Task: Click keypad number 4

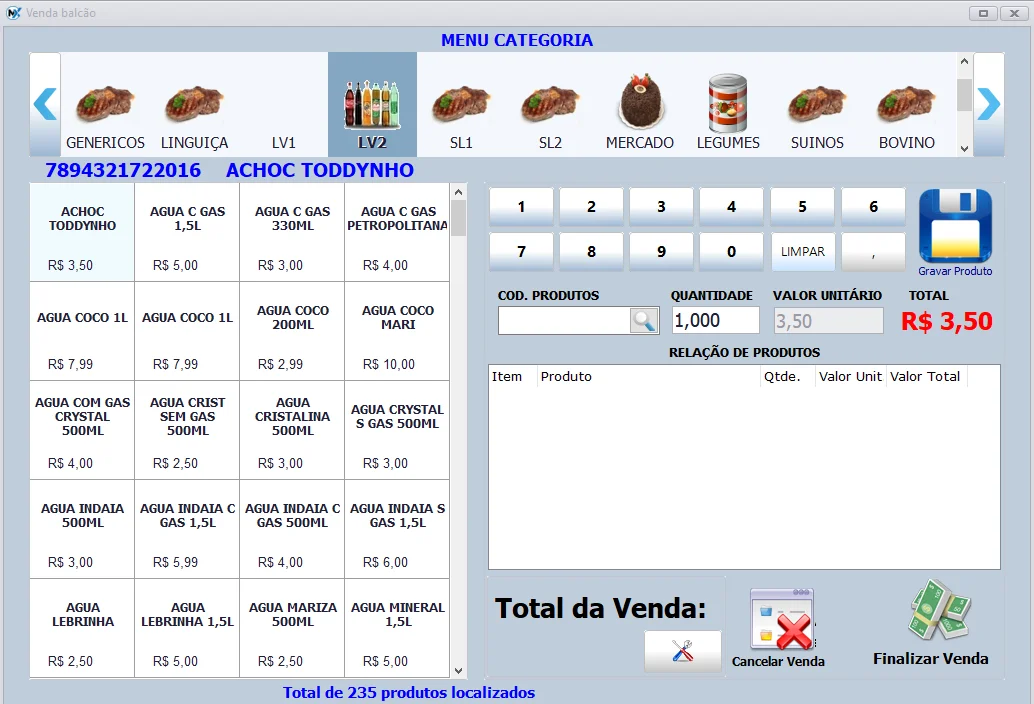Action: 731,207
